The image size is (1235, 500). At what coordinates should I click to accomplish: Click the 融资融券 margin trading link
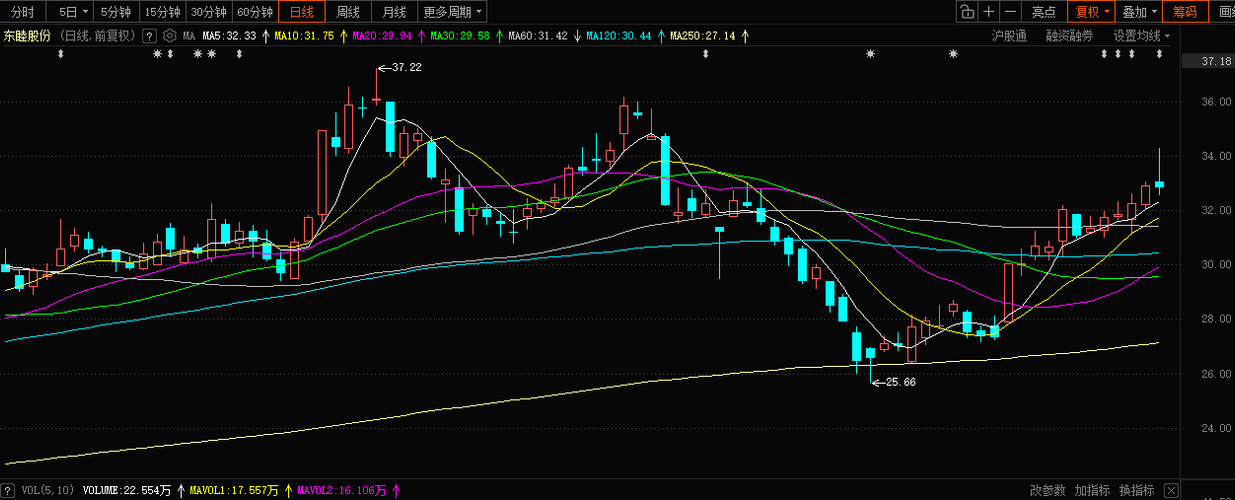coord(1069,35)
